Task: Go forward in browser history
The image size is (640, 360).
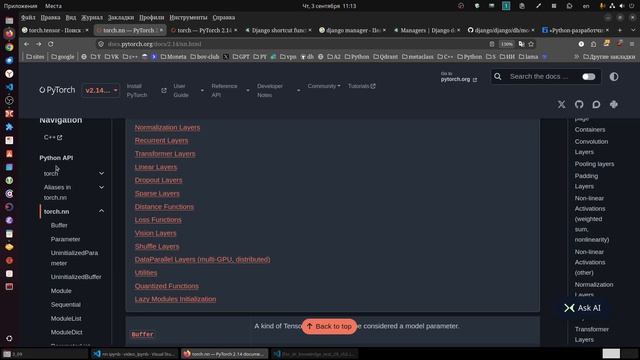Action: click(38, 44)
